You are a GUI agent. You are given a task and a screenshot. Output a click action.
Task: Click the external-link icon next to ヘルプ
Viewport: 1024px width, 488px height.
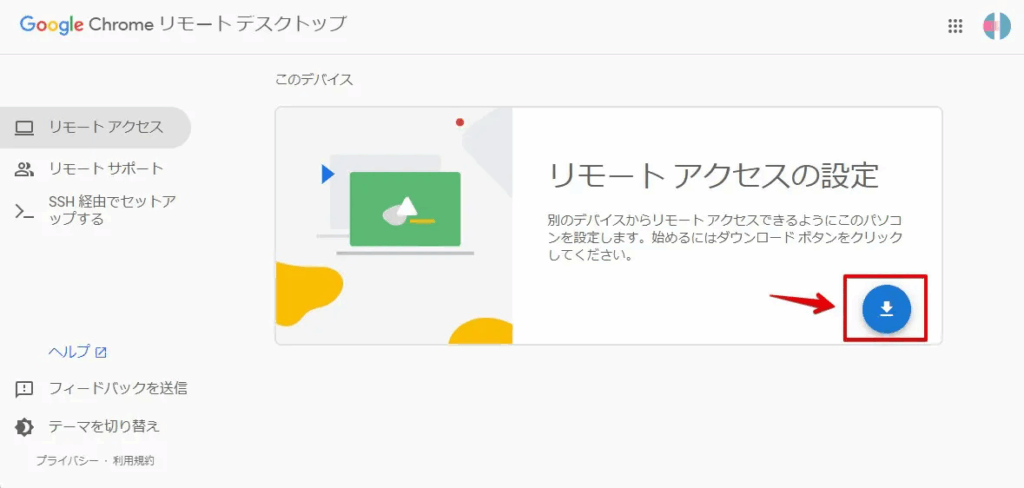[101, 352]
